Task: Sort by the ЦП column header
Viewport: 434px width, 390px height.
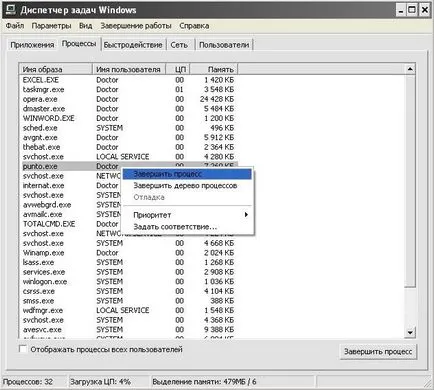Action: pos(178,69)
